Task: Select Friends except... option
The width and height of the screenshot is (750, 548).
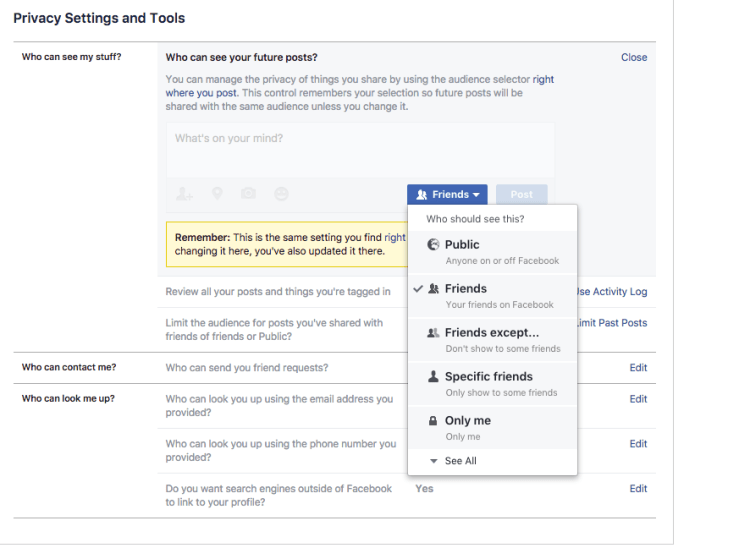Action: (x=492, y=339)
